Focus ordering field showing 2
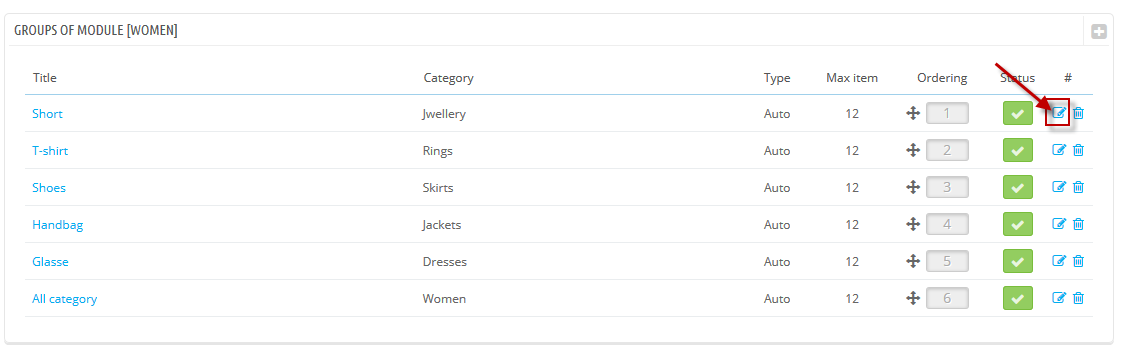1129x362 pixels. pyautogui.click(x=947, y=150)
